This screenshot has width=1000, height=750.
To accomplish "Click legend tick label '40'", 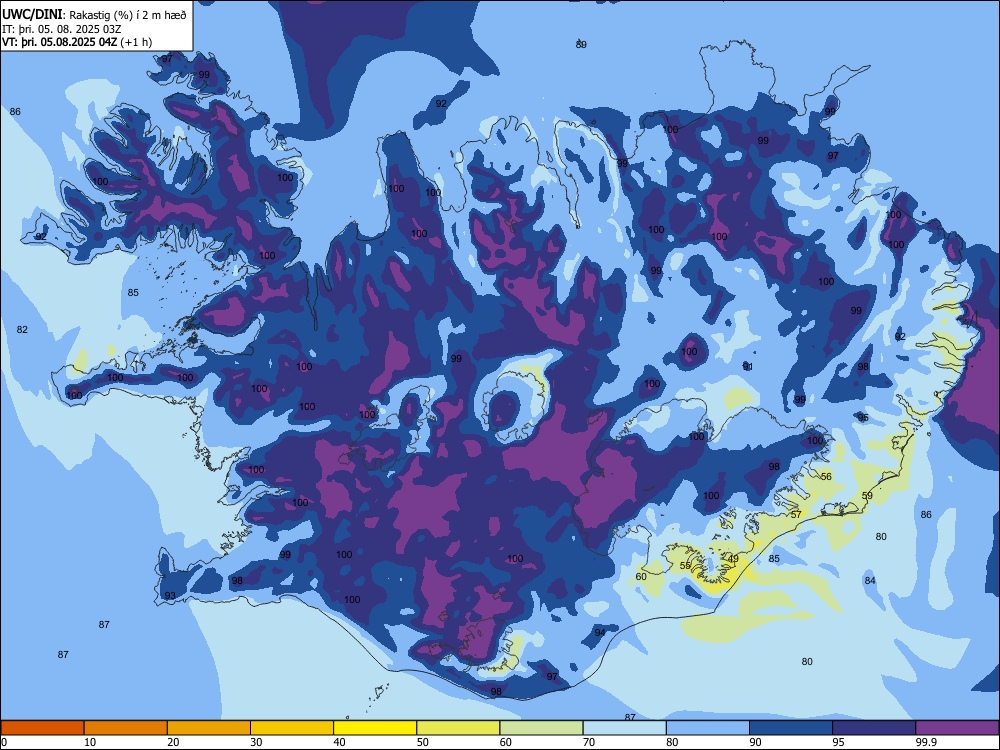I will [x=340, y=742].
